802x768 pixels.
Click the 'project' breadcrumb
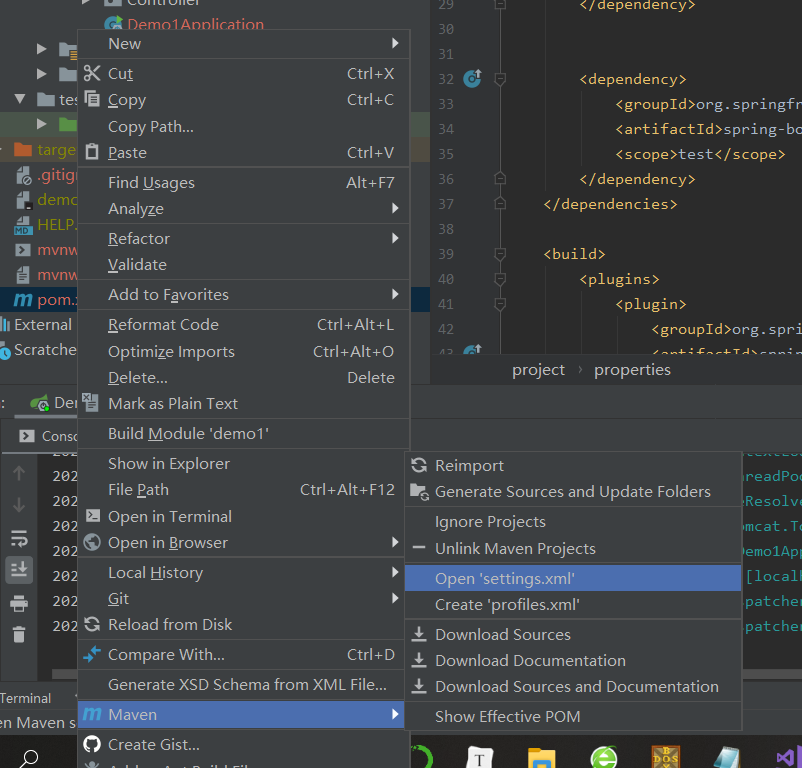coord(538,370)
